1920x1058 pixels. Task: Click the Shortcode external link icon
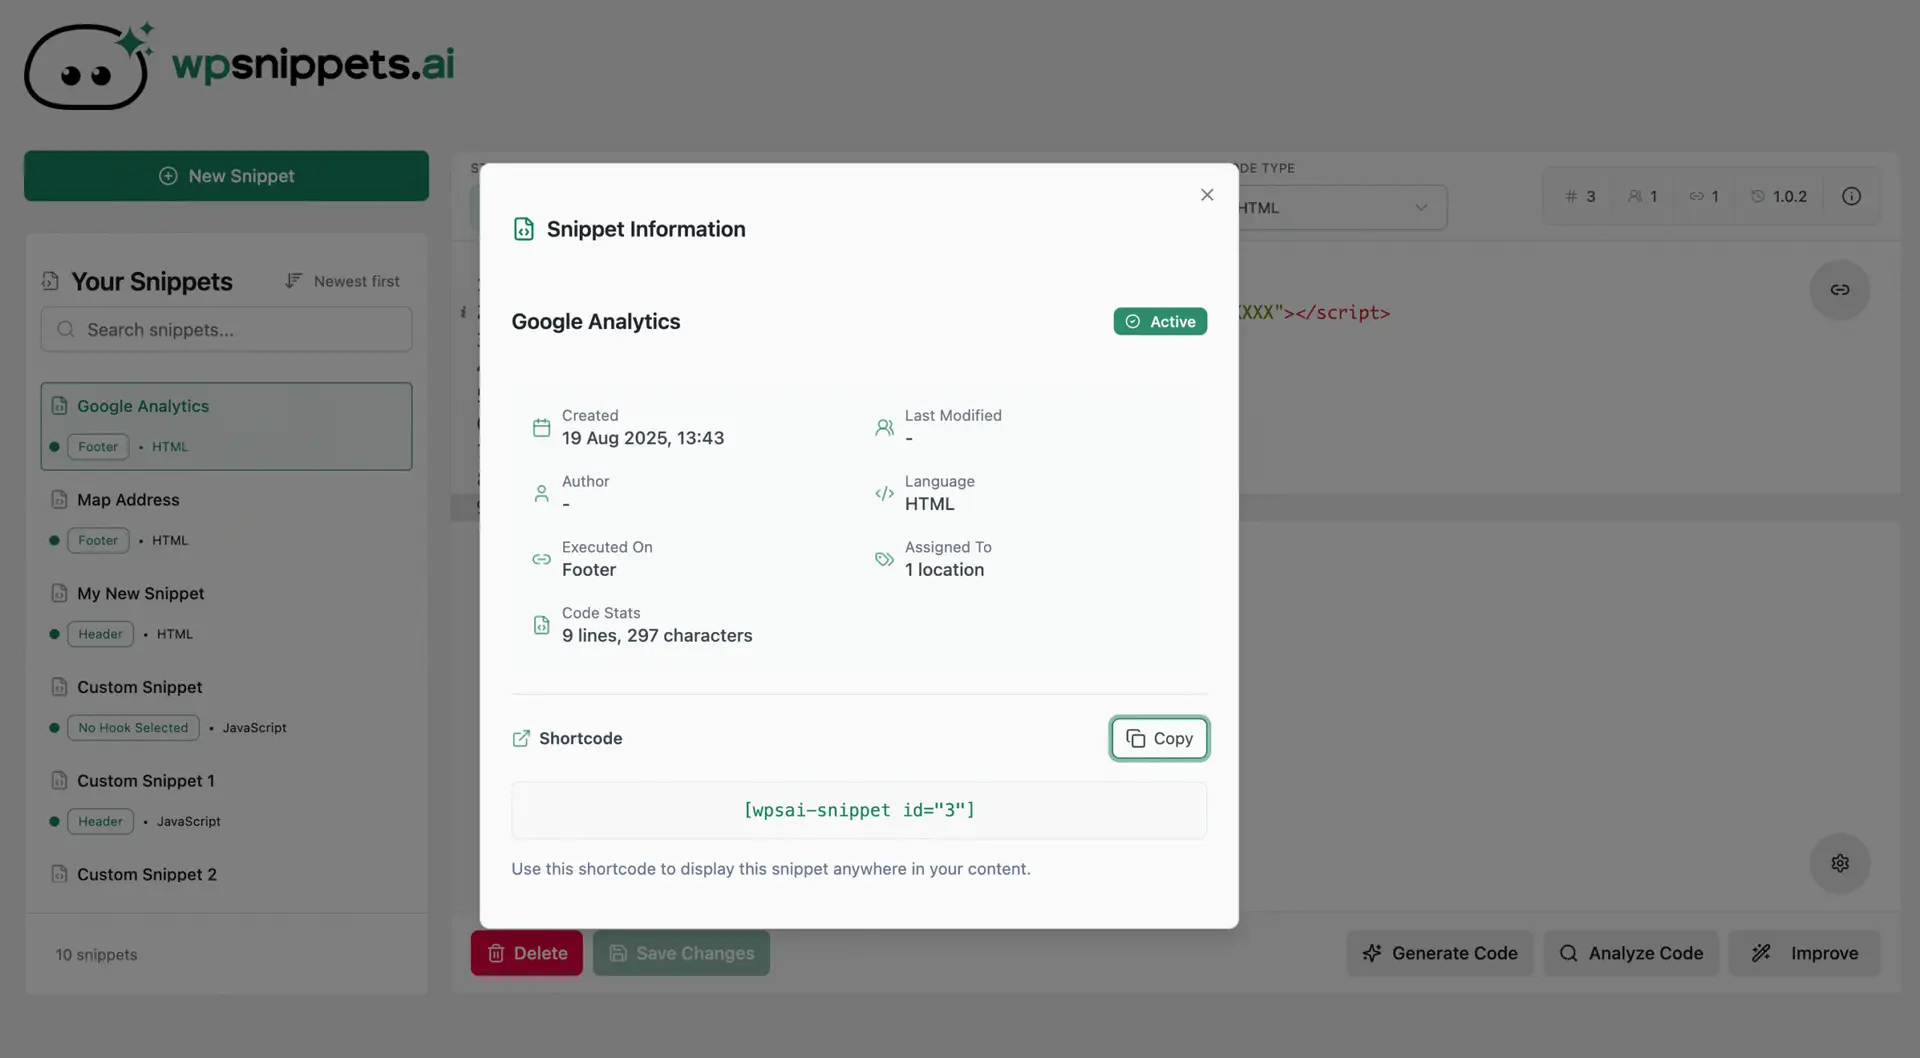click(521, 738)
